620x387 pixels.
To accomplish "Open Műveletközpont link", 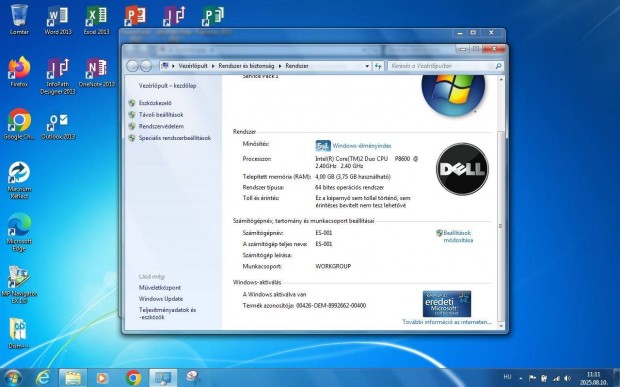I will coord(160,287).
